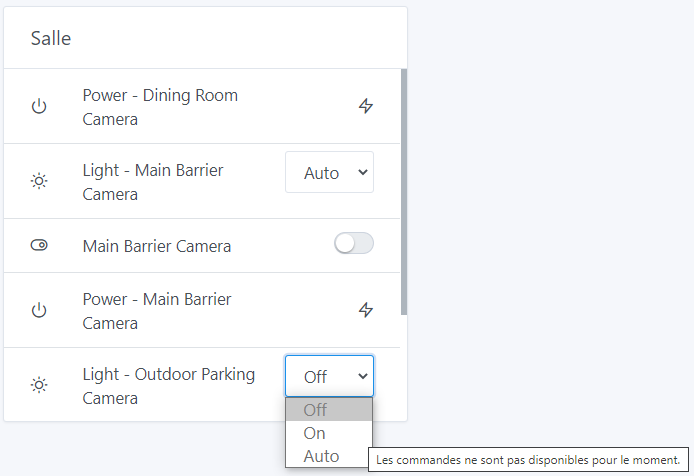Click the Power - Dining Room Camera label
Image resolution: width=694 pixels, height=476 pixels.
160,107
